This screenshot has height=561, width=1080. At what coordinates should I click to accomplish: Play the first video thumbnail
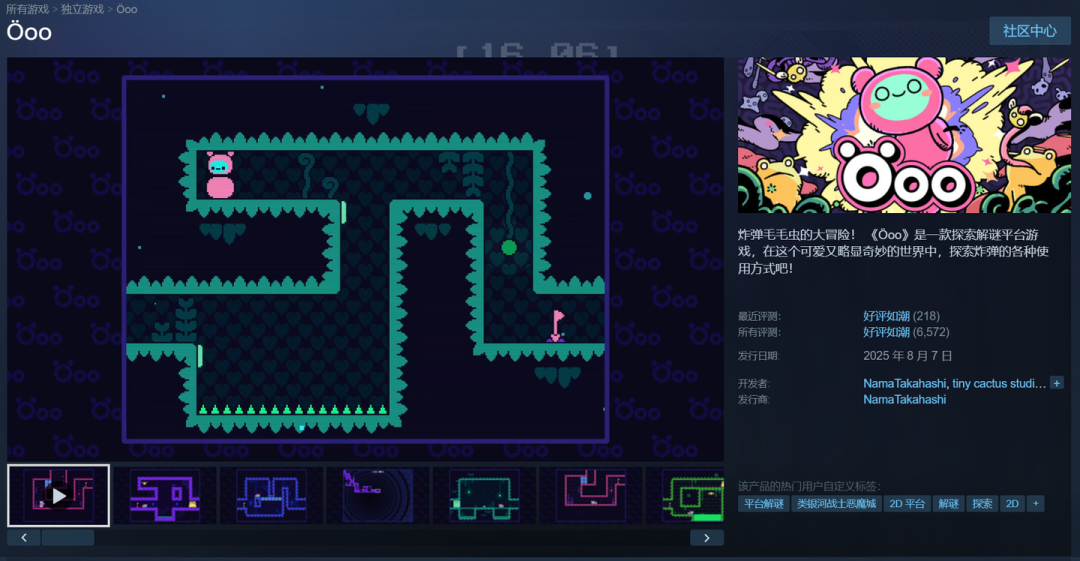(x=59, y=496)
